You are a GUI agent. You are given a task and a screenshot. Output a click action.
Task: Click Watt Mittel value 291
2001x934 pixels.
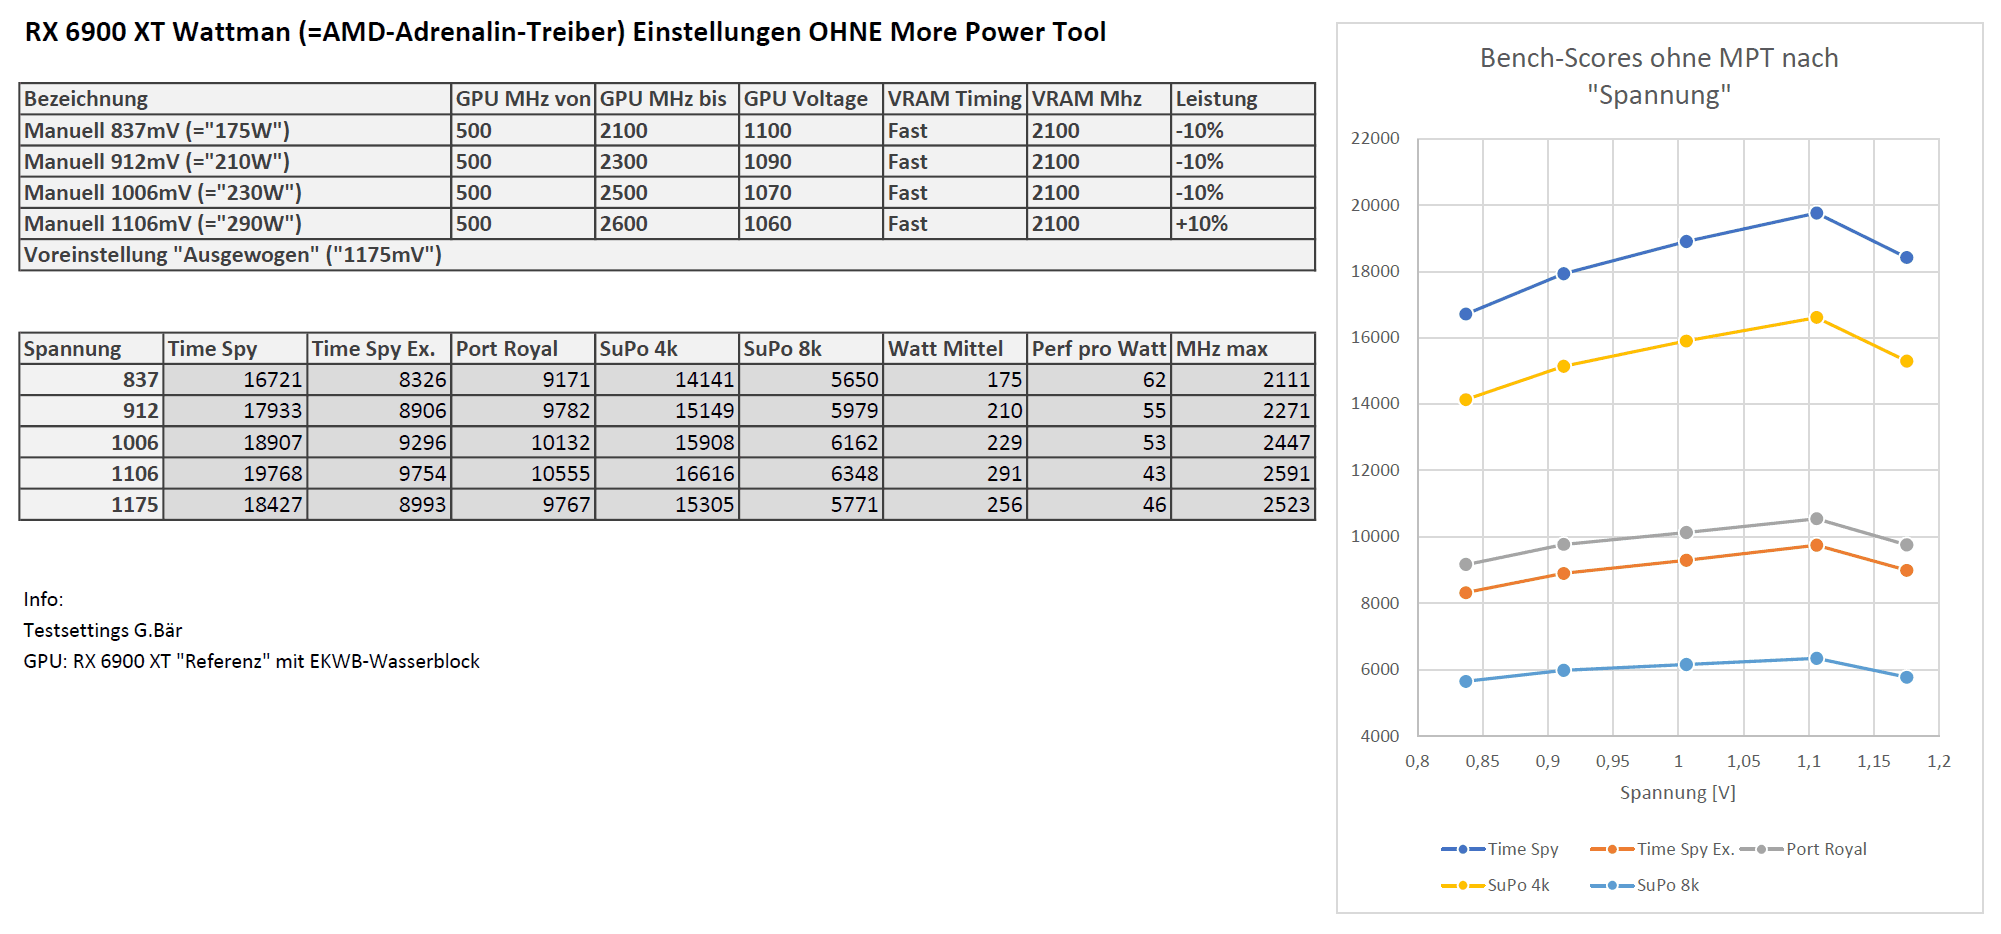[955, 473]
